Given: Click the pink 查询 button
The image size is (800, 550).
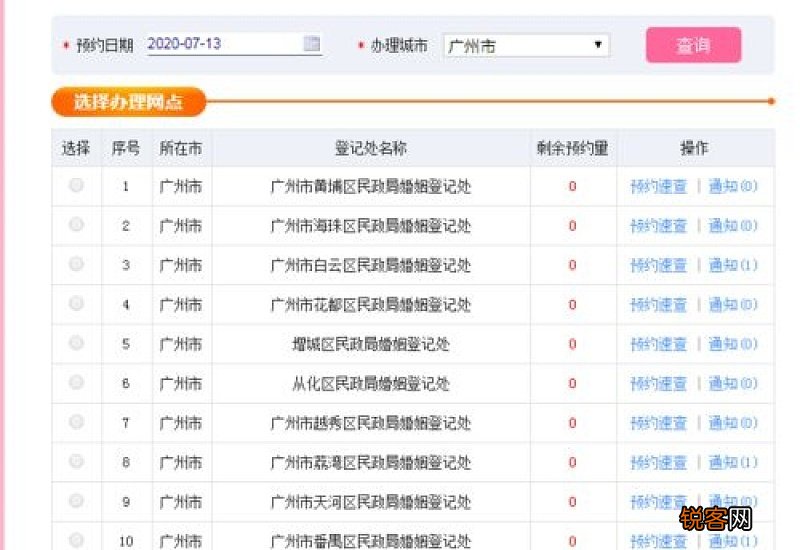Looking at the screenshot, I should click(x=693, y=45).
